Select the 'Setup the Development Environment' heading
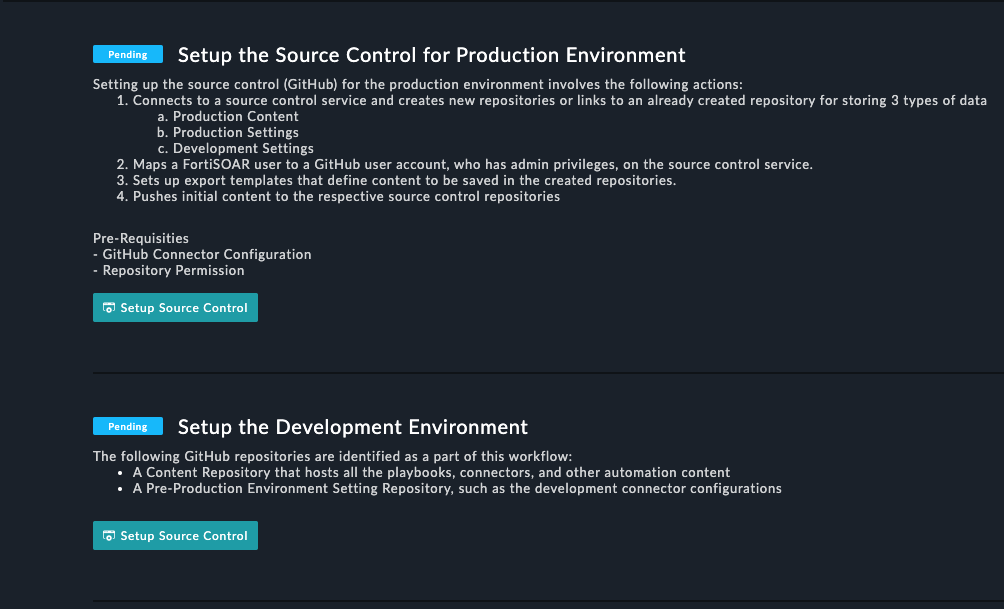Viewport: 1004px width, 609px height. tap(352, 427)
